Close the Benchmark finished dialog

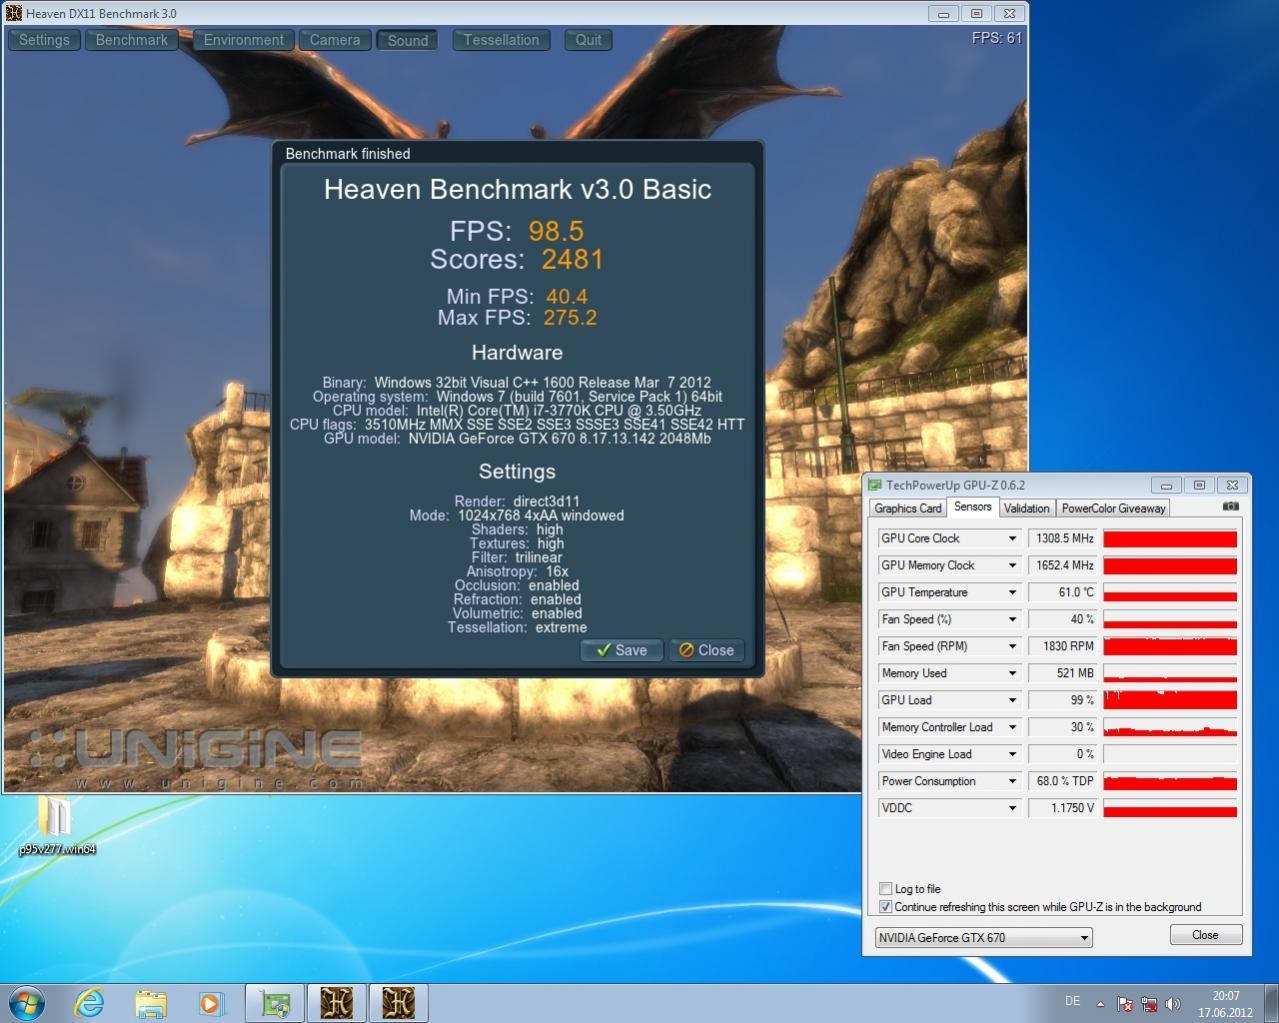(706, 650)
